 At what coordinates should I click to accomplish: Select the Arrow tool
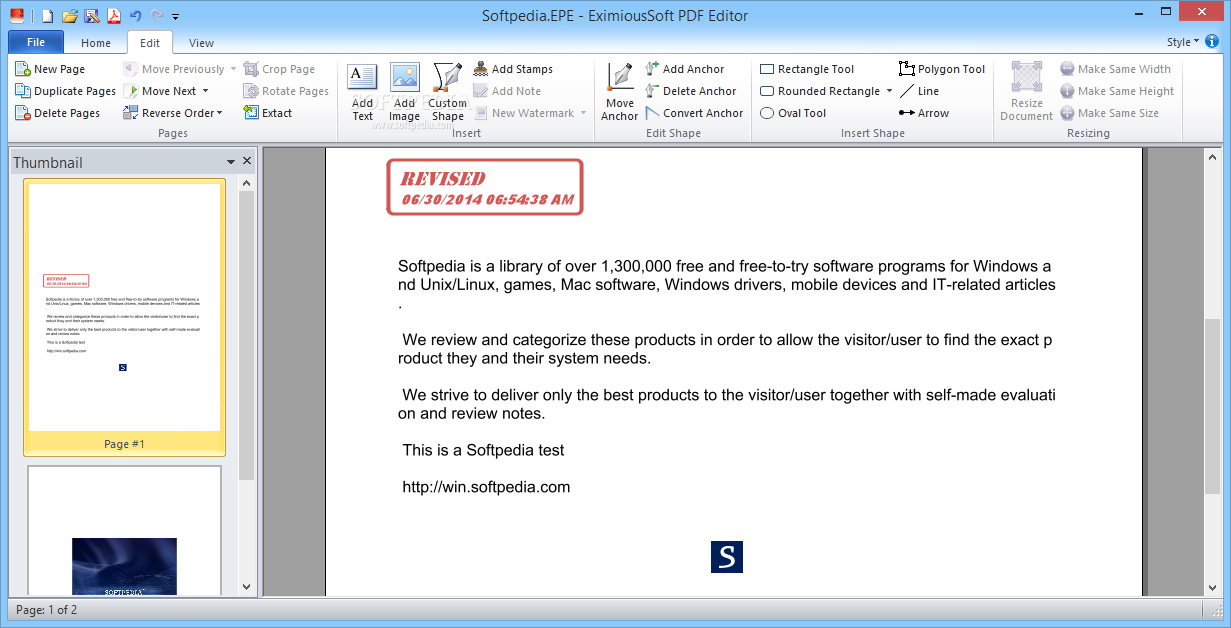tap(924, 113)
